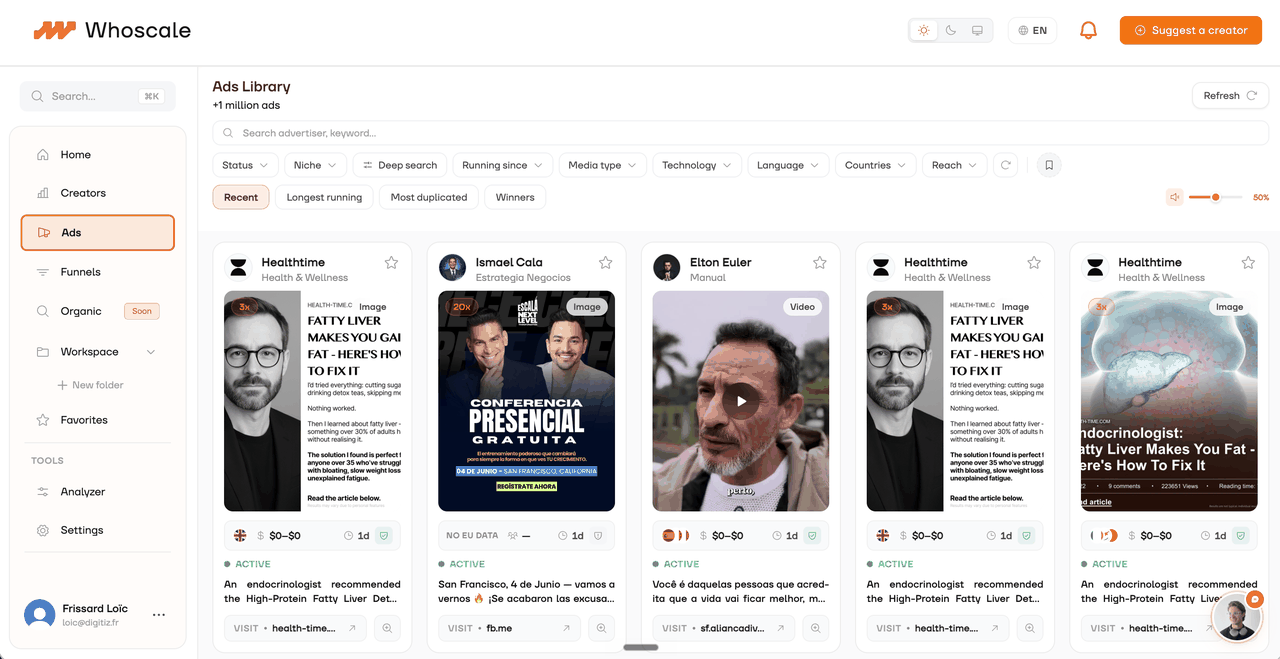The width and height of the screenshot is (1280, 659).
Task: Click the bookmark saved filters icon
Action: point(1049,165)
